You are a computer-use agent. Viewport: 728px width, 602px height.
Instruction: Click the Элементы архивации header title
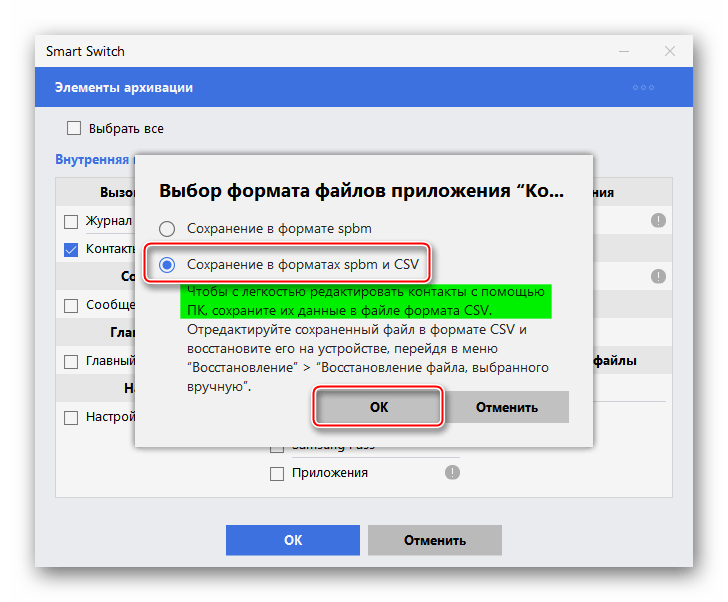124,87
